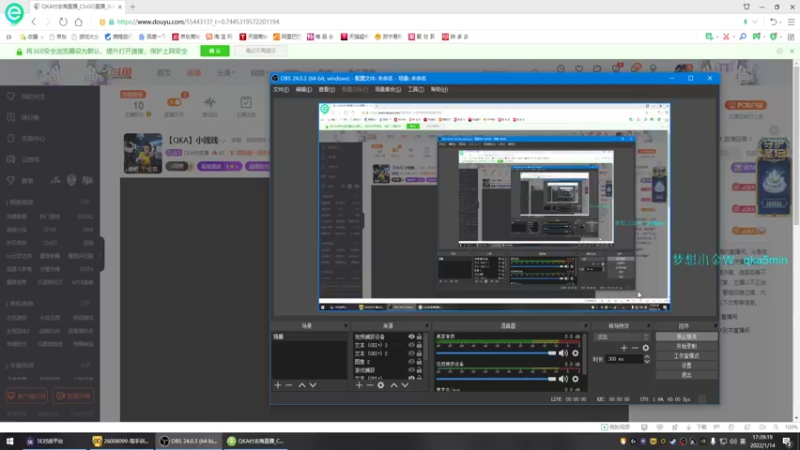Enable Studio Mode (工作室模式) in OBS
This screenshot has width=800, height=450.
click(x=686, y=356)
